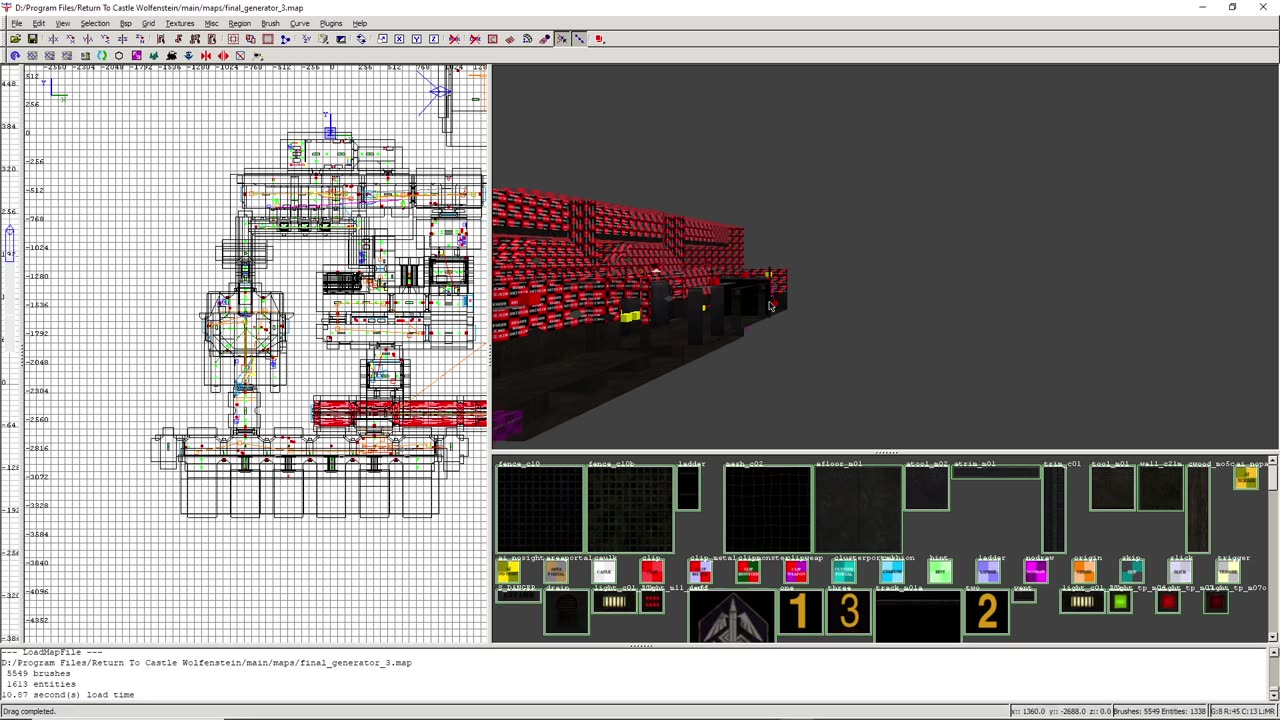Select the areaportal shader thumbnail
This screenshot has width=1280, height=720.
click(x=555, y=572)
